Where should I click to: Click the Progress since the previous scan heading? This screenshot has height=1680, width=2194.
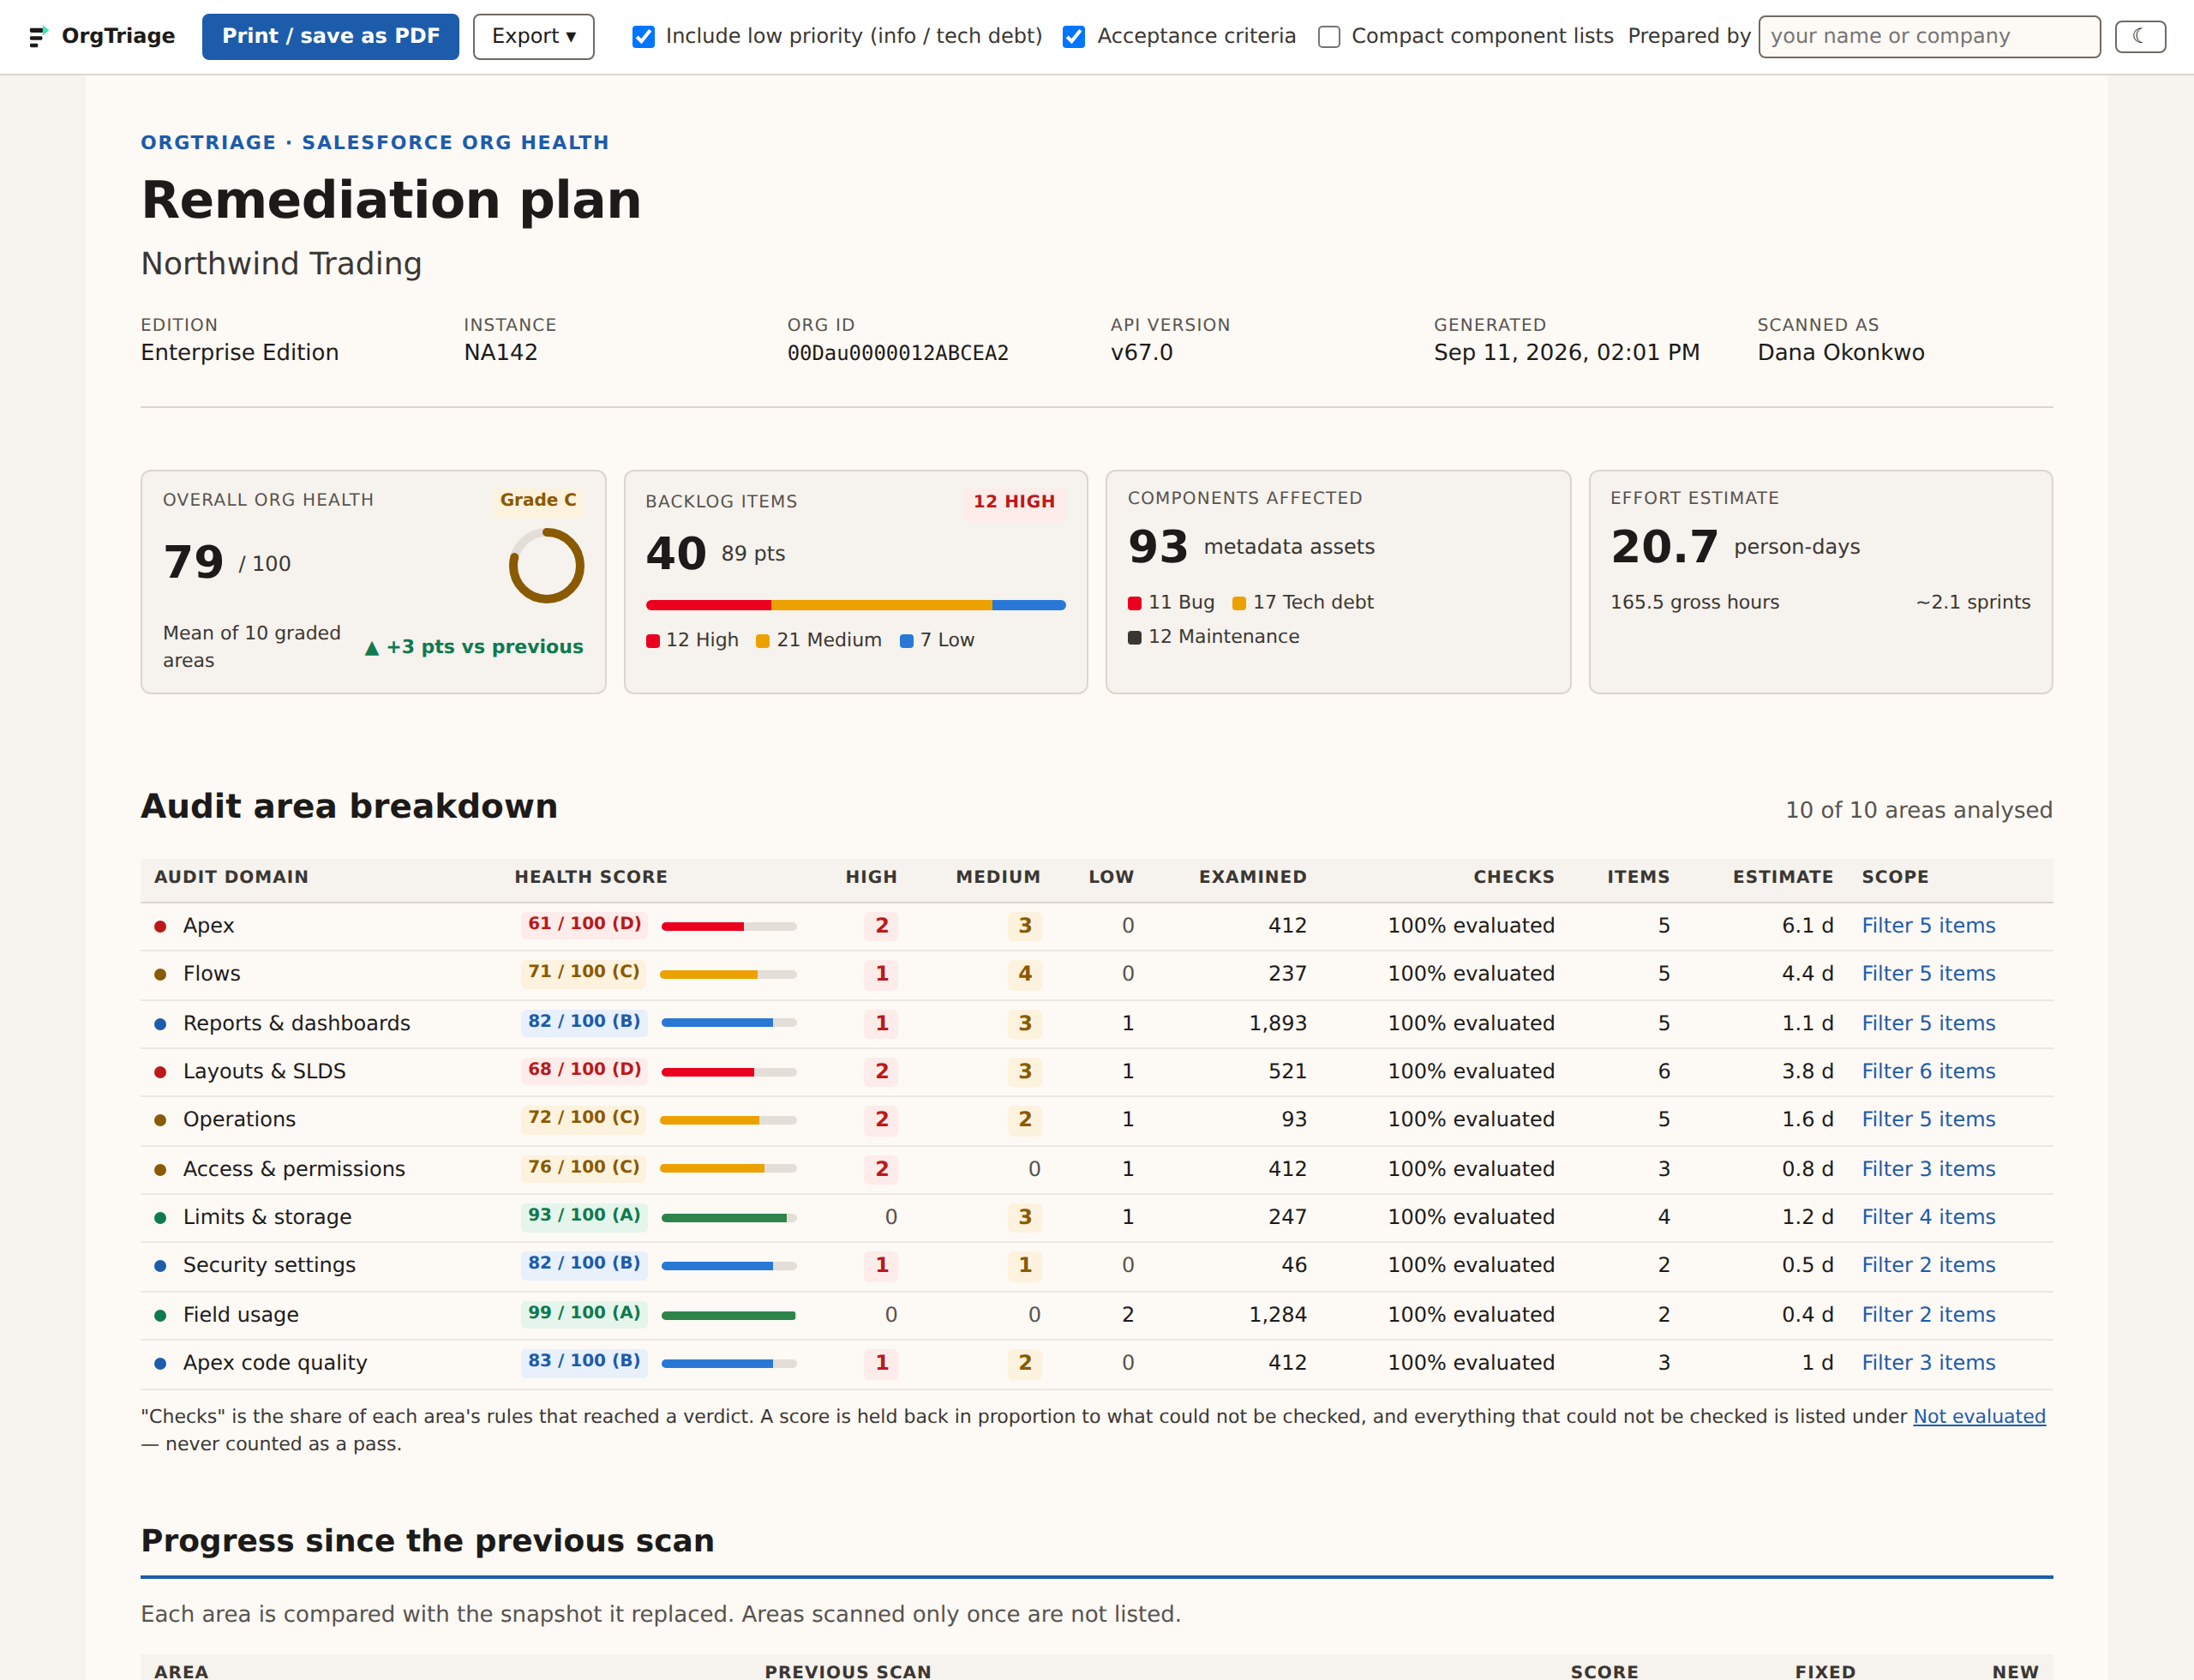tap(427, 1542)
